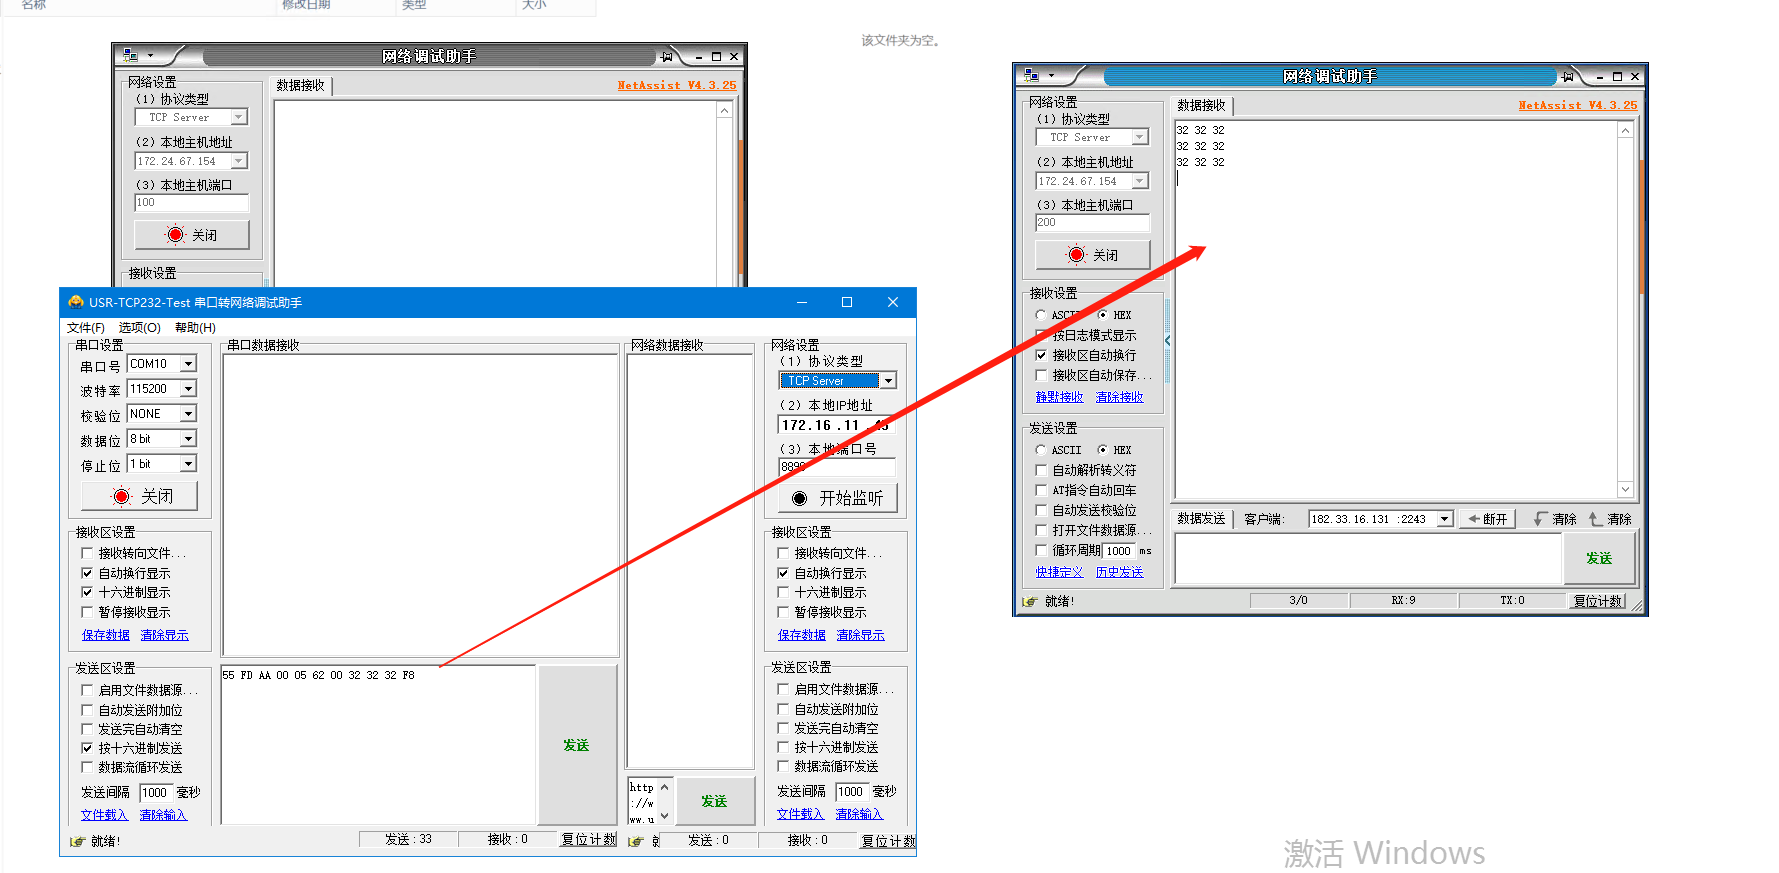The image size is (1779, 873).
Task: Click the pin icon in the right NetAssist title bar
Action: [x=1567, y=77]
